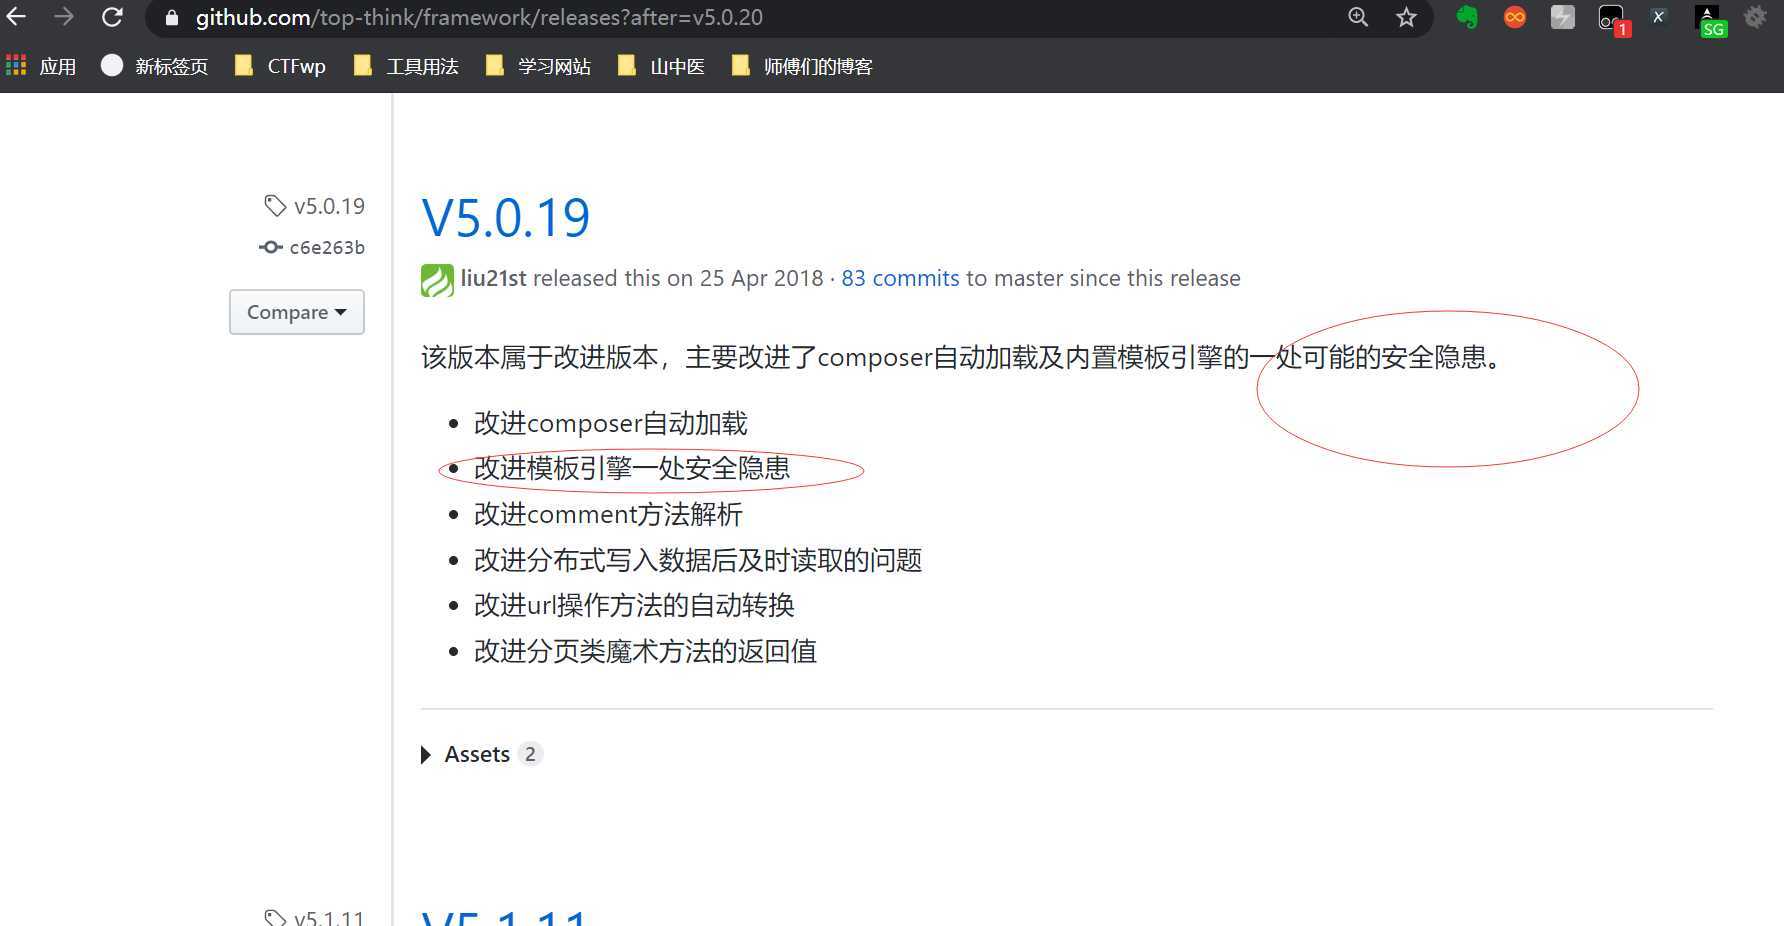This screenshot has height=926, width=1784.
Task: Bookmark this page with the star icon
Action: (x=1406, y=17)
